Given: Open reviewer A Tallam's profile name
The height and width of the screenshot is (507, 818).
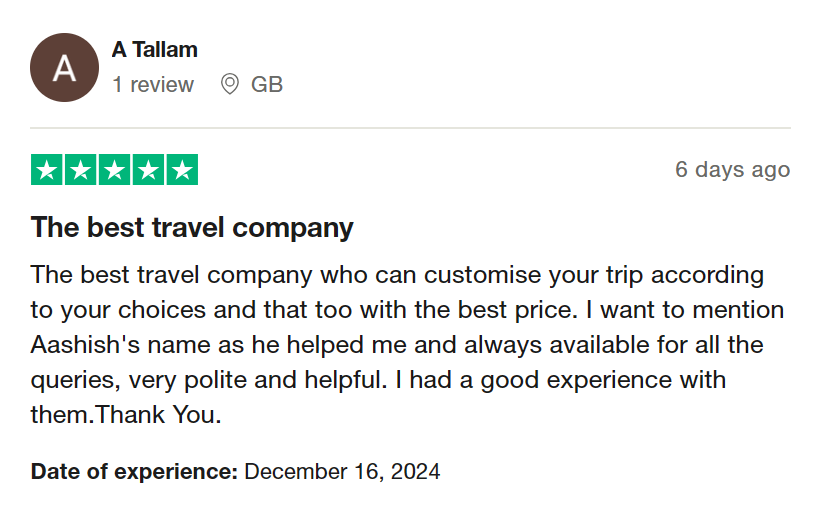Looking at the screenshot, I should point(154,49).
